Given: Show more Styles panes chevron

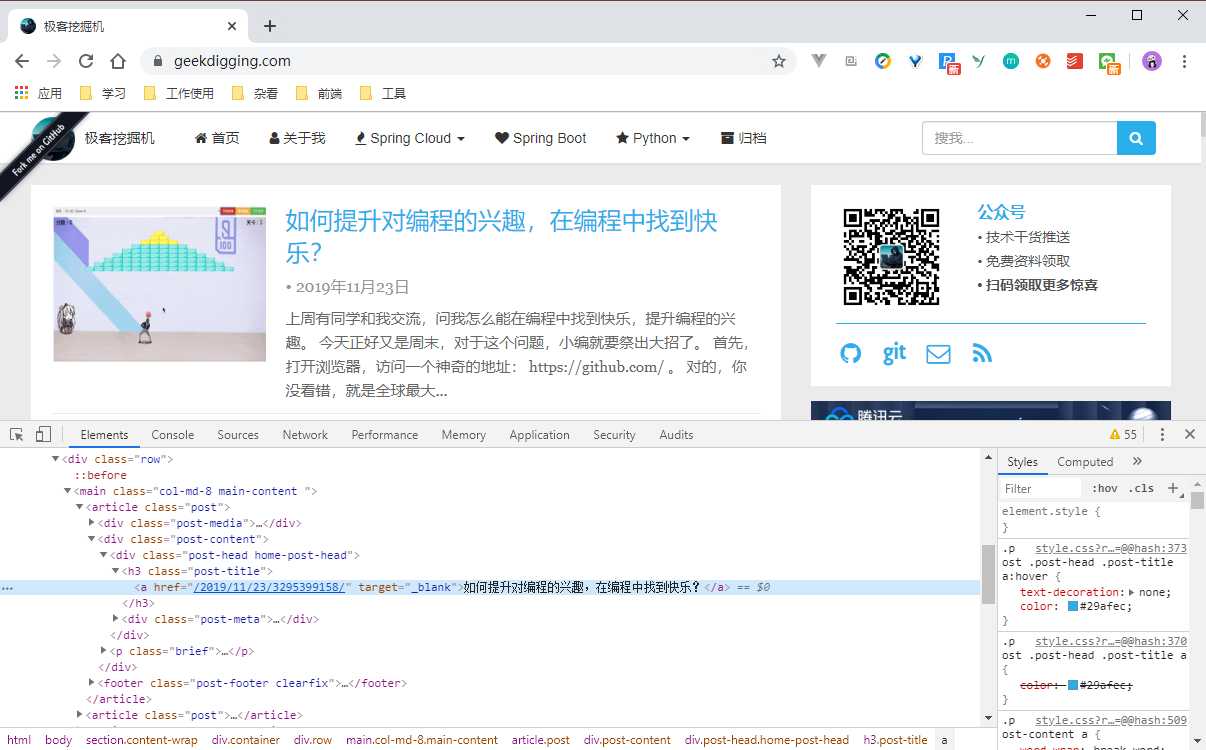Looking at the screenshot, I should point(1137,461).
